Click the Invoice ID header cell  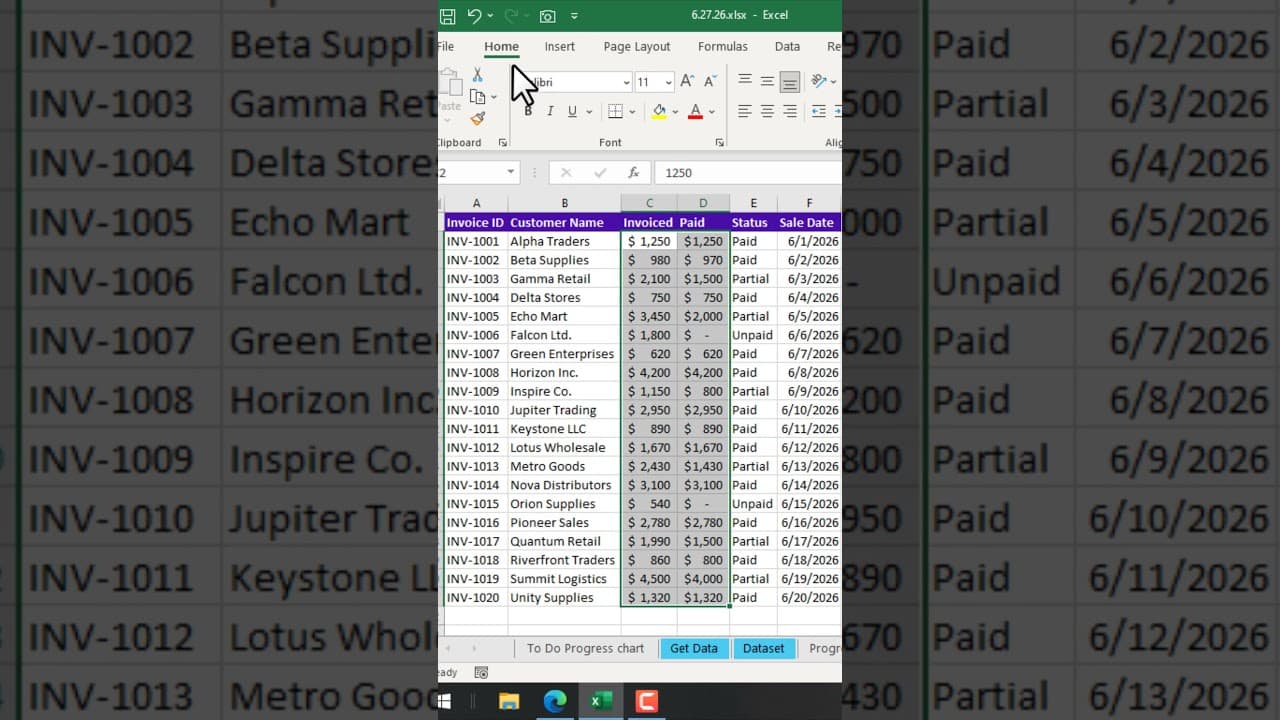pos(475,222)
